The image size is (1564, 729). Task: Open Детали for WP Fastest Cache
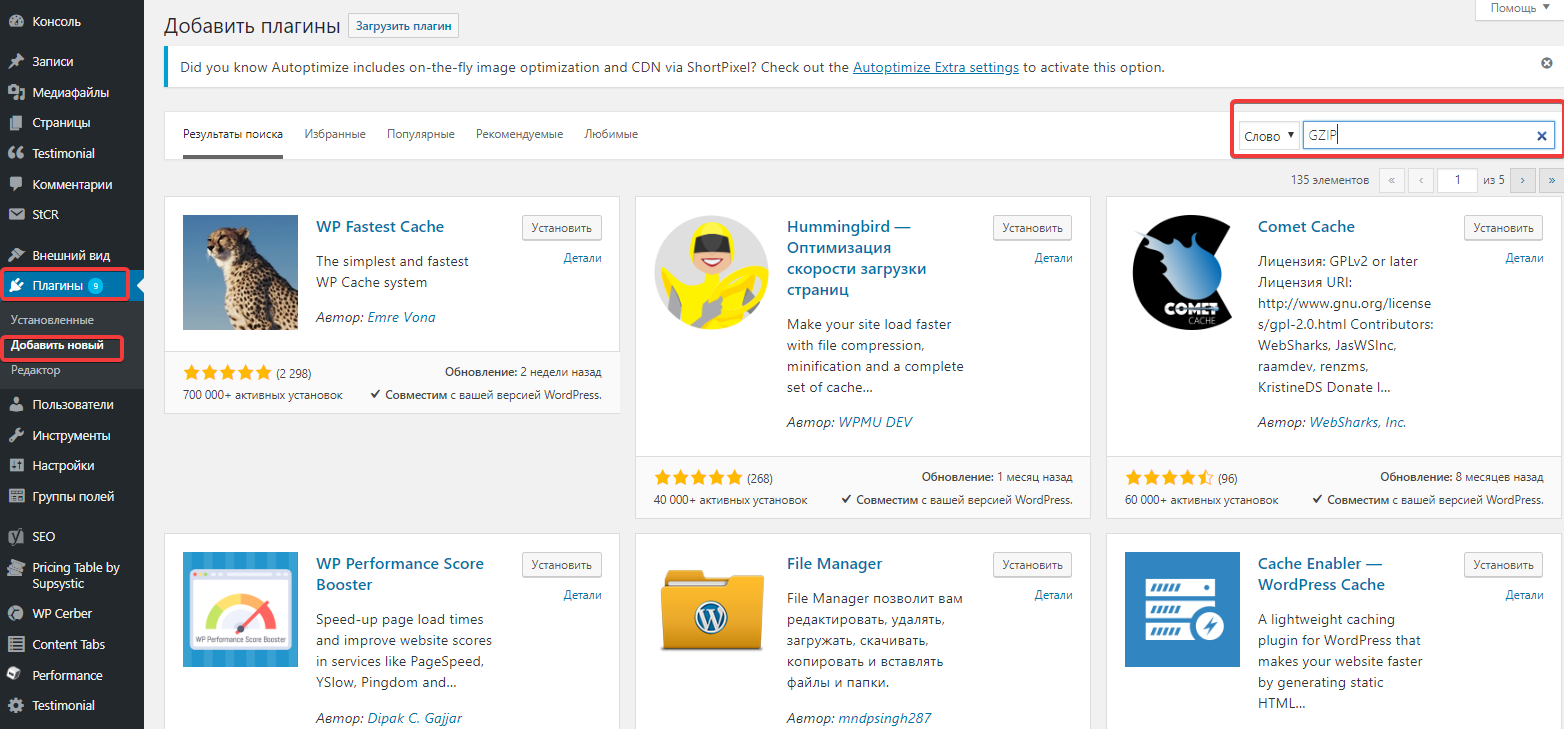point(582,258)
